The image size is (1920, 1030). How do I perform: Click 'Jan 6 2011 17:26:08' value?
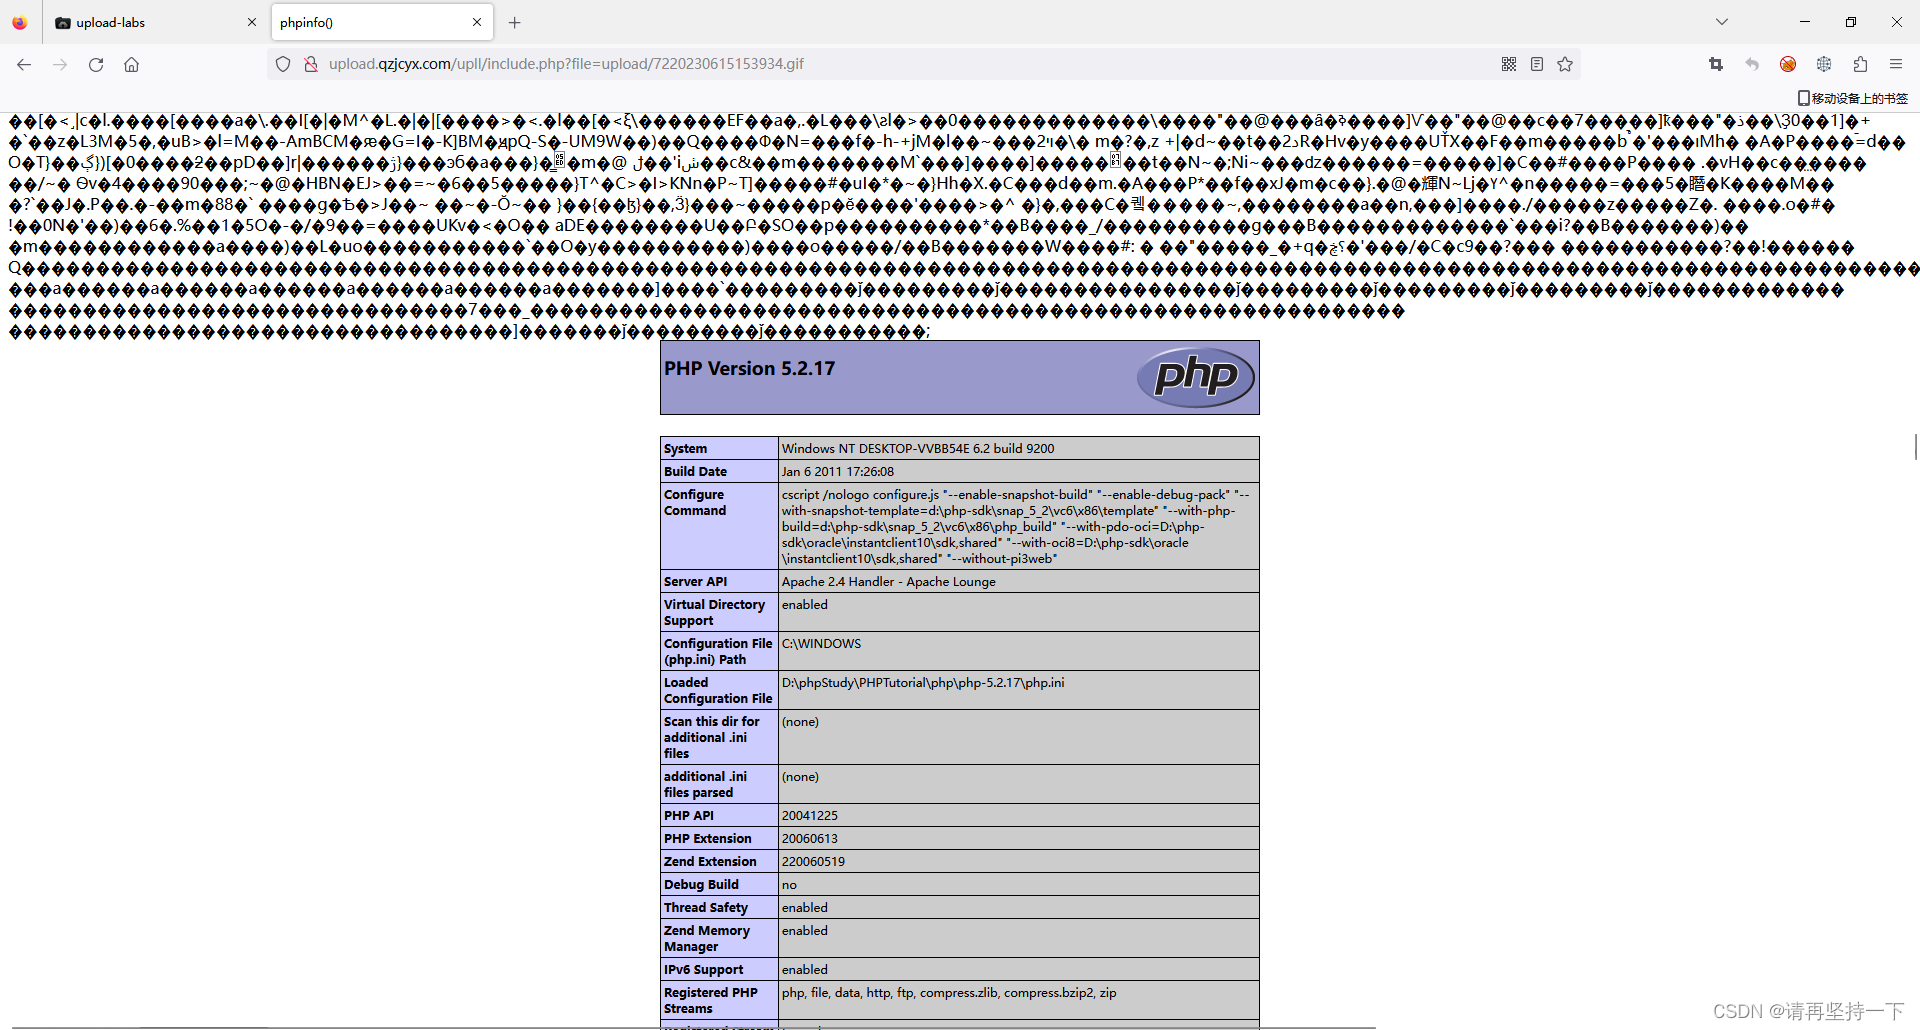pyautogui.click(x=838, y=472)
